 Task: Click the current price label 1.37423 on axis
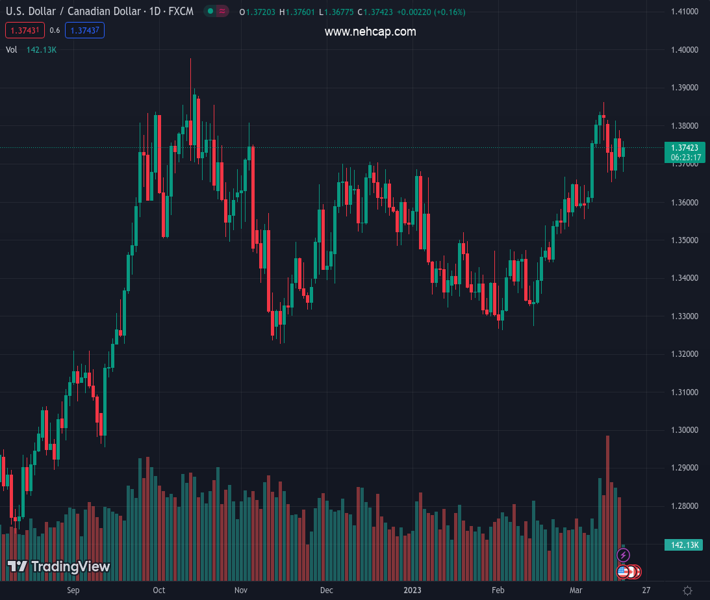tap(686, 148)
